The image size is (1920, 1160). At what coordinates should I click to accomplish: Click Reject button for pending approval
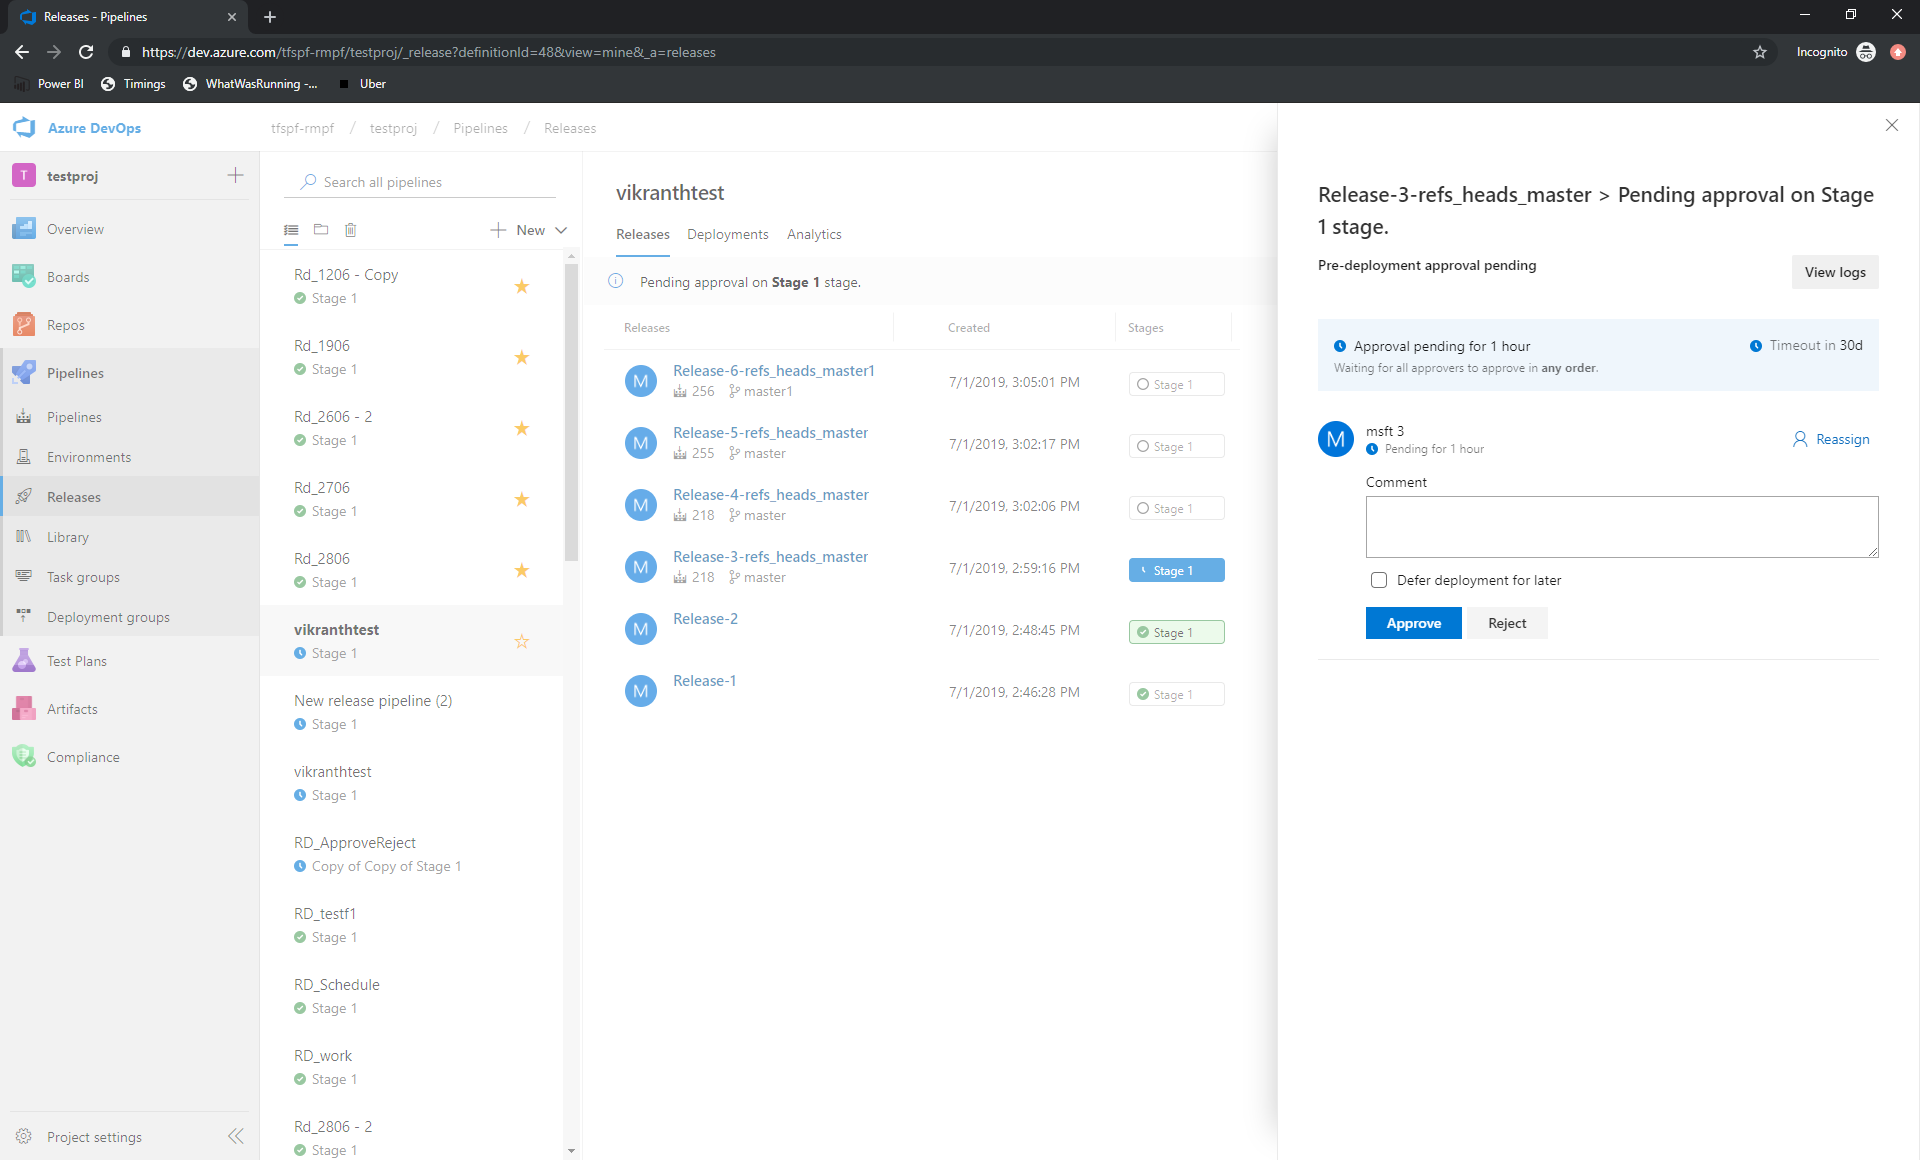[1507, 623]
